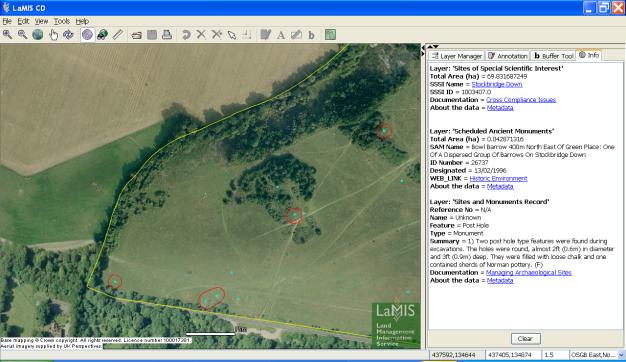This screenshot has height=362, width=626.
Task: Activate the pan hand tool
Action: [x=53, y=35]
